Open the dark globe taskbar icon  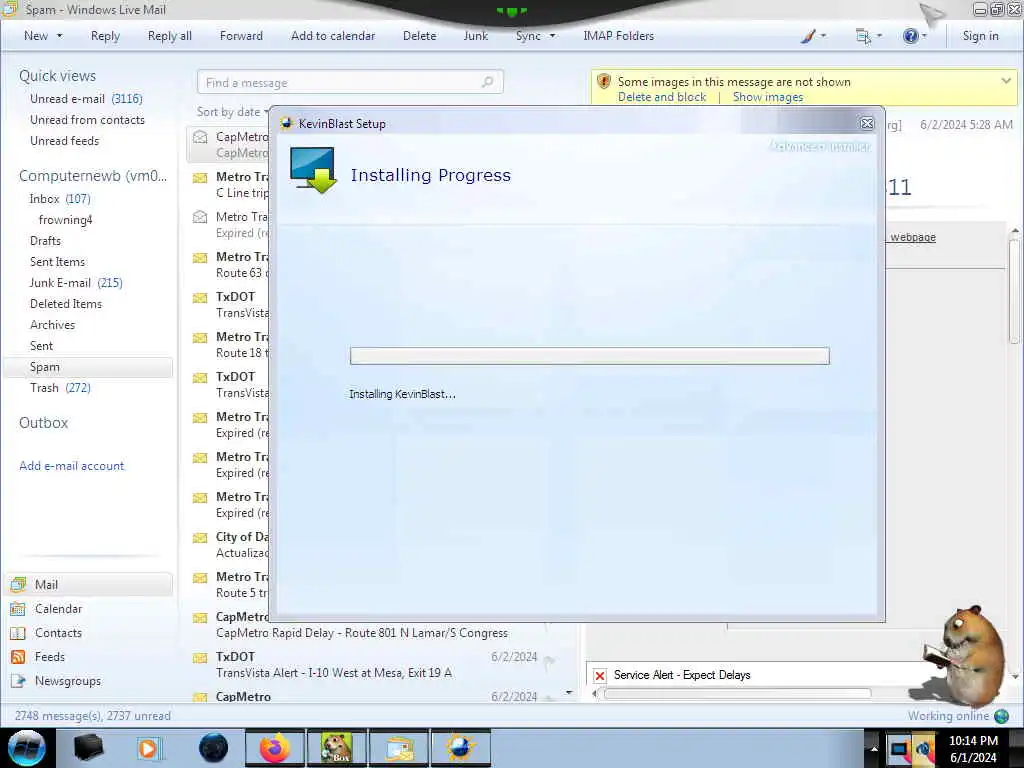[214, 748]
